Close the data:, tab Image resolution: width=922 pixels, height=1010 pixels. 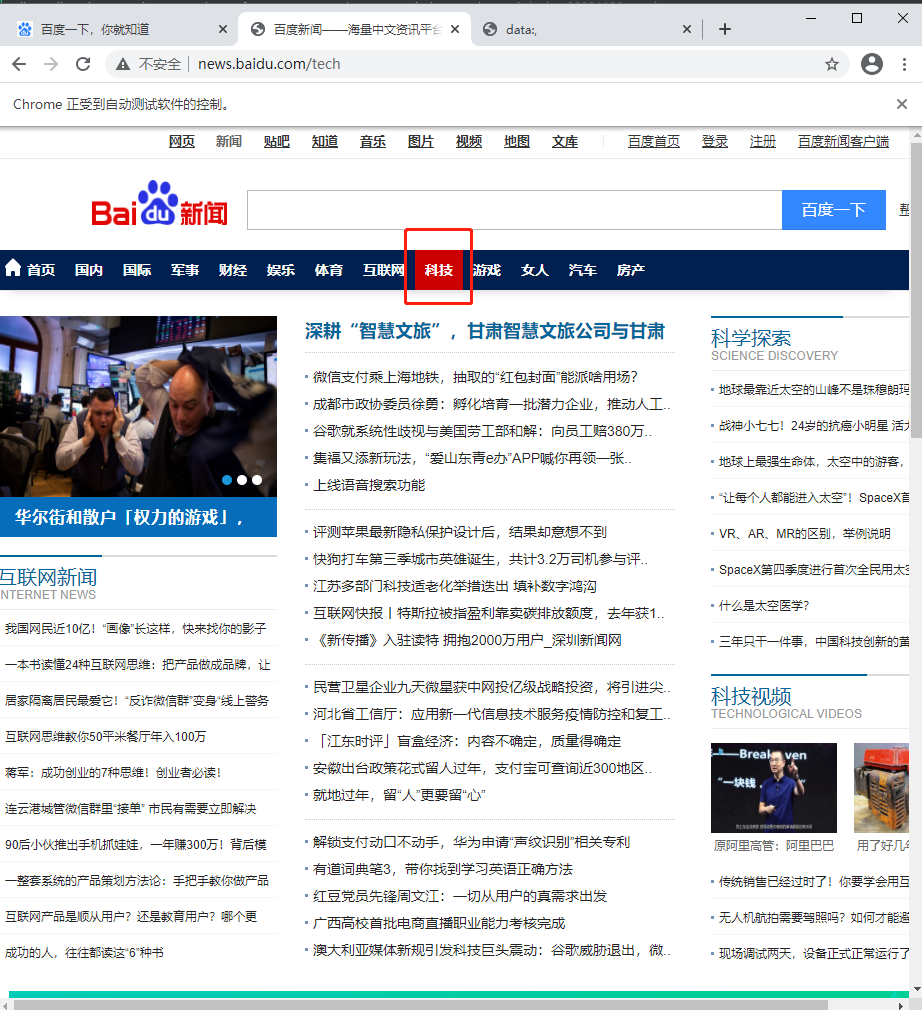tap(687, 29)
